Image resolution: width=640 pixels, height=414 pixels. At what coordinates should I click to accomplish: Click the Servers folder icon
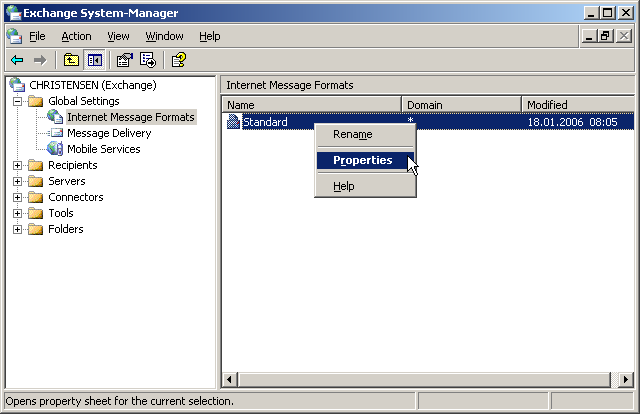[36, 181]
